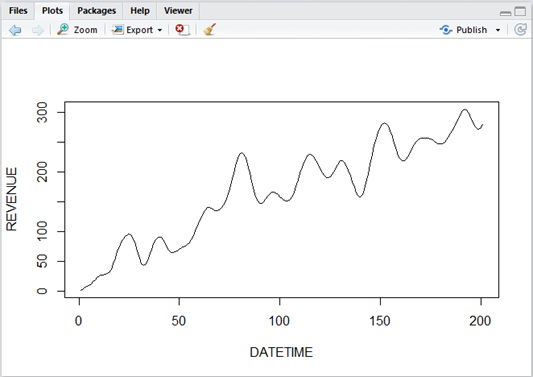533x377 pixels.
Task: Go to previous plot with back arrow
Action: pyautogui.click(x=15, y=30)
